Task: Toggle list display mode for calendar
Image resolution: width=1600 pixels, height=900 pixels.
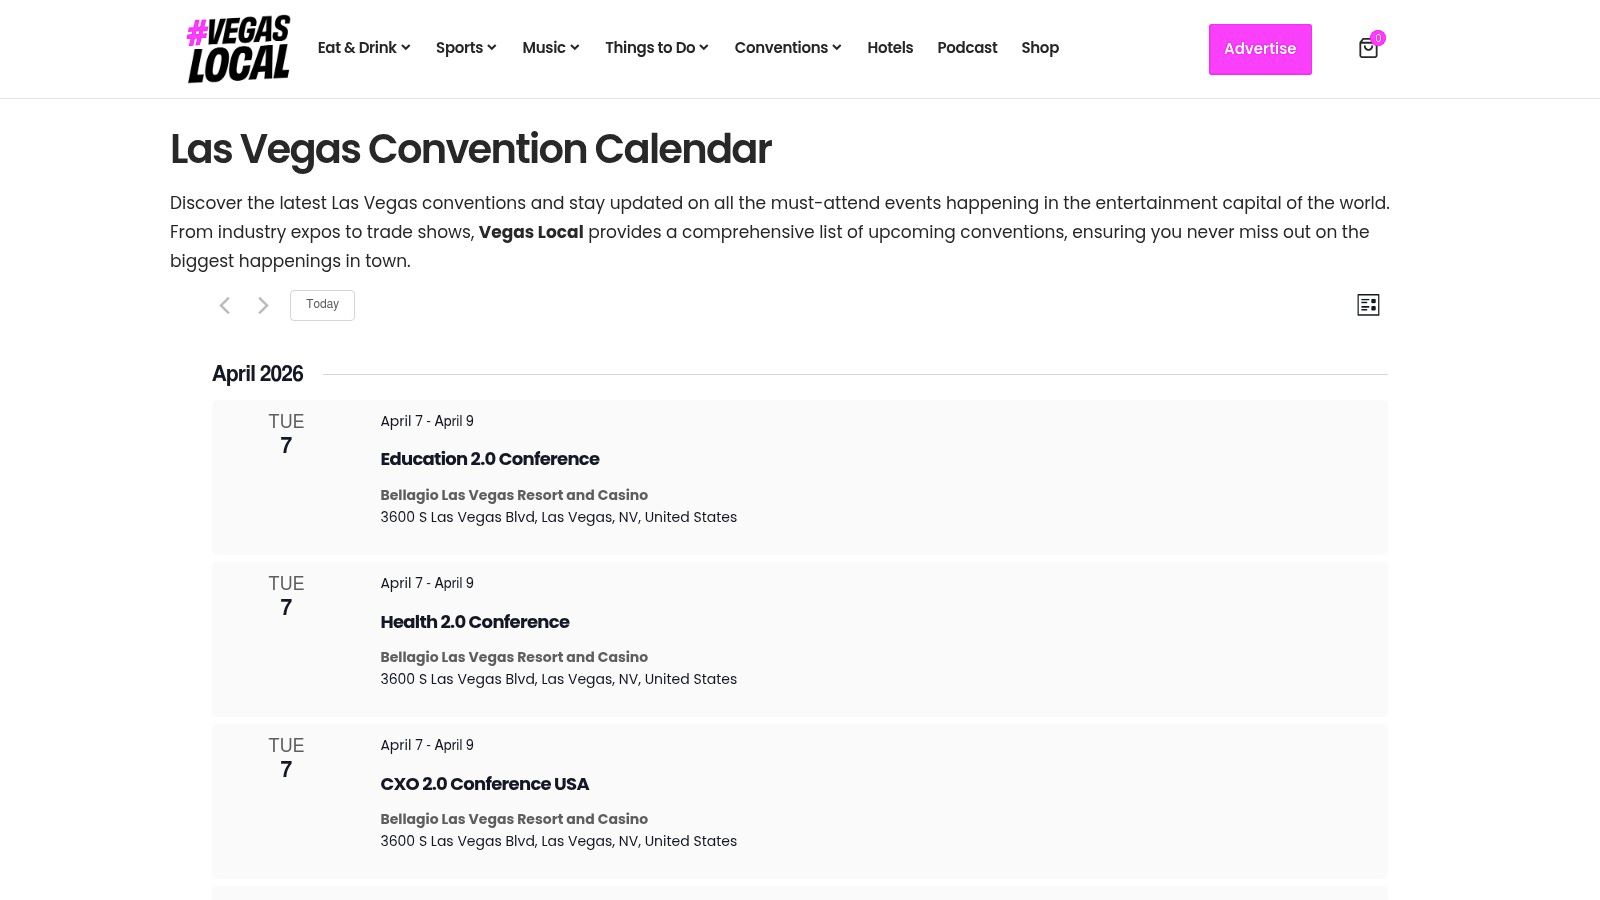Action: pos(1368,305)
